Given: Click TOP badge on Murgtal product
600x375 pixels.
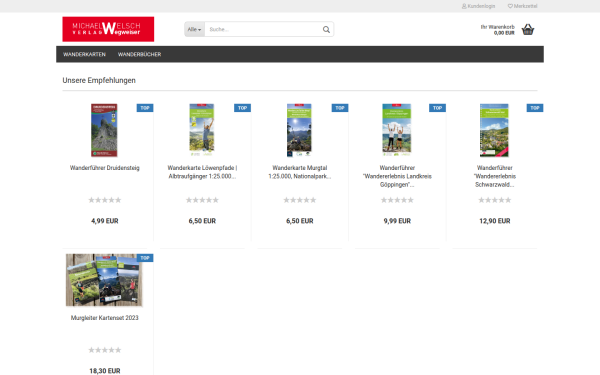Looking at the screenshot, I should tap(340, 108).
